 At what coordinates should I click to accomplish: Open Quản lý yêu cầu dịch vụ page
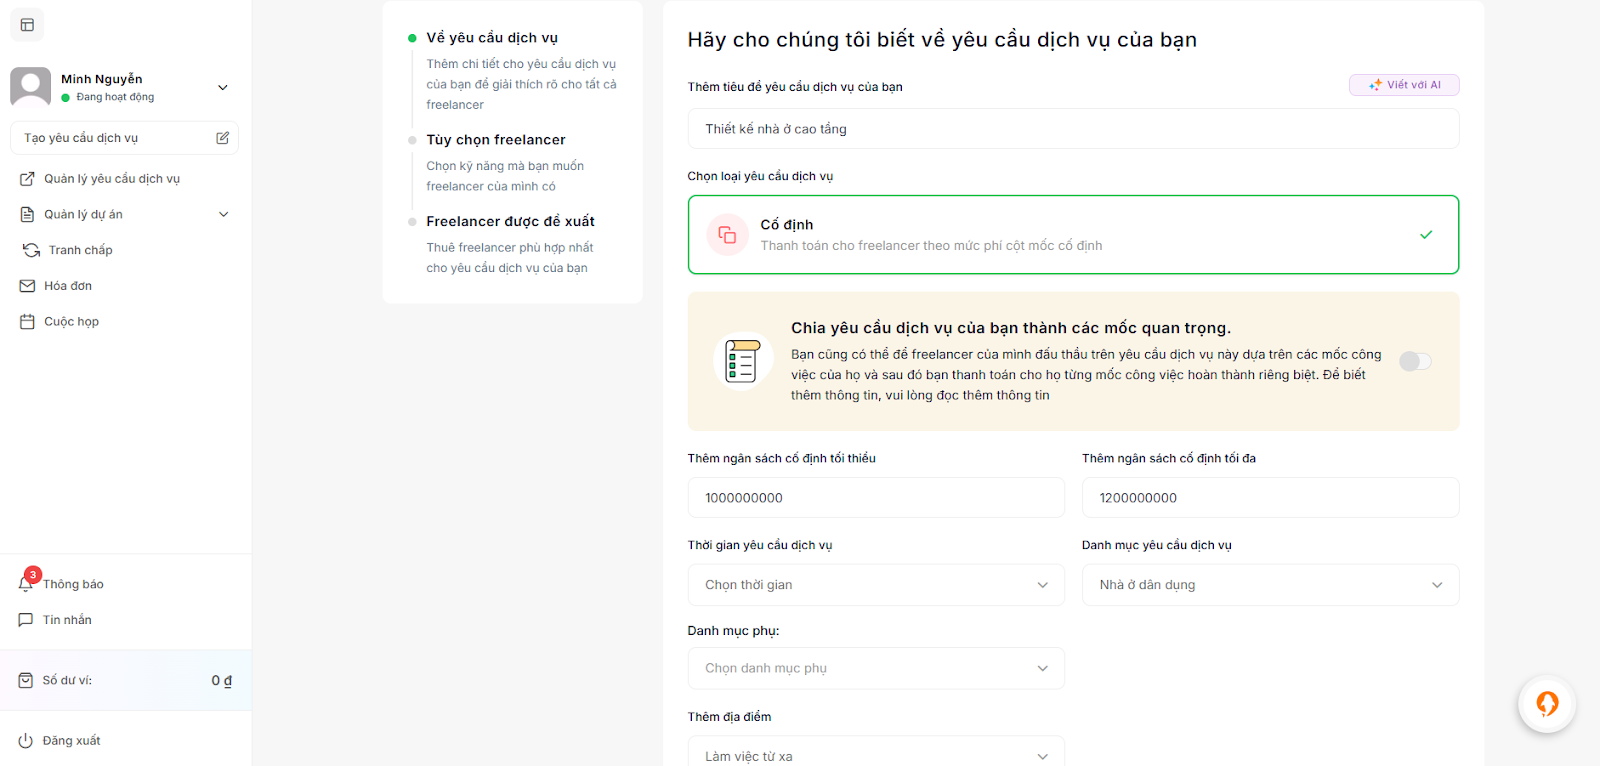tap(111, 179)
